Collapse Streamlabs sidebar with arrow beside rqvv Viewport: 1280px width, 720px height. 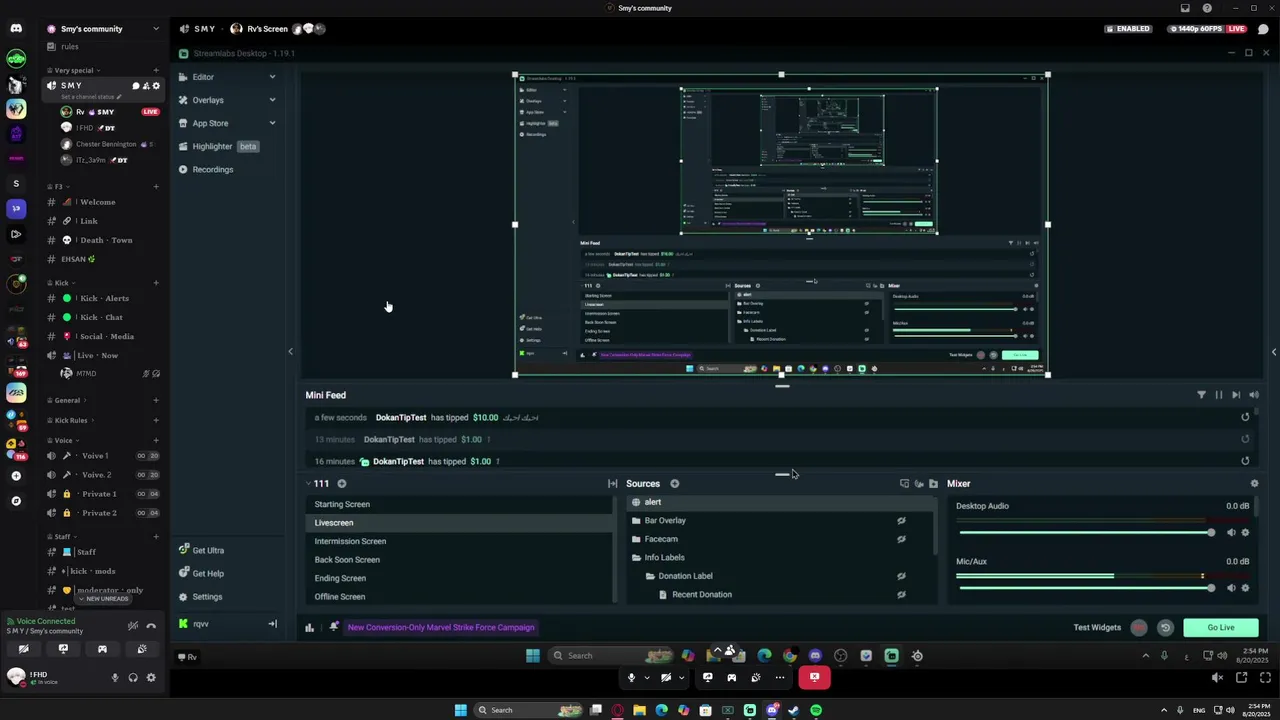click(272, 624)
